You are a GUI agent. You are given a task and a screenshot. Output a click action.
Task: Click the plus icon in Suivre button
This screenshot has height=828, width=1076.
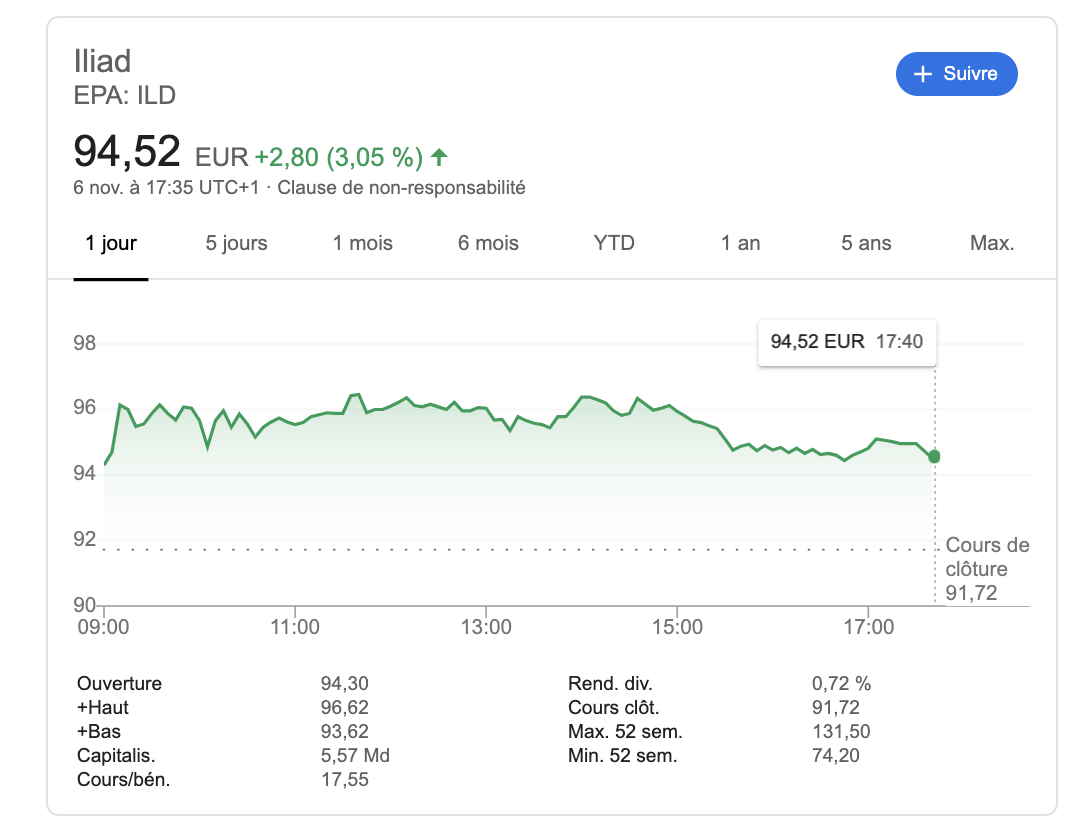coord(923,74)
